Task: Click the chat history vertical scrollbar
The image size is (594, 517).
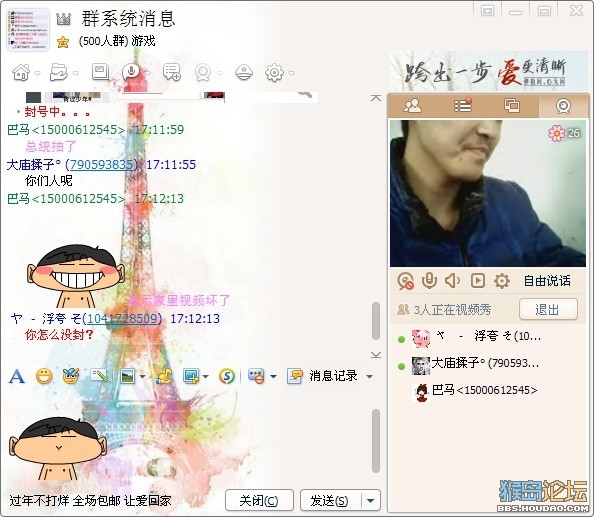Action: pos(375,321)
